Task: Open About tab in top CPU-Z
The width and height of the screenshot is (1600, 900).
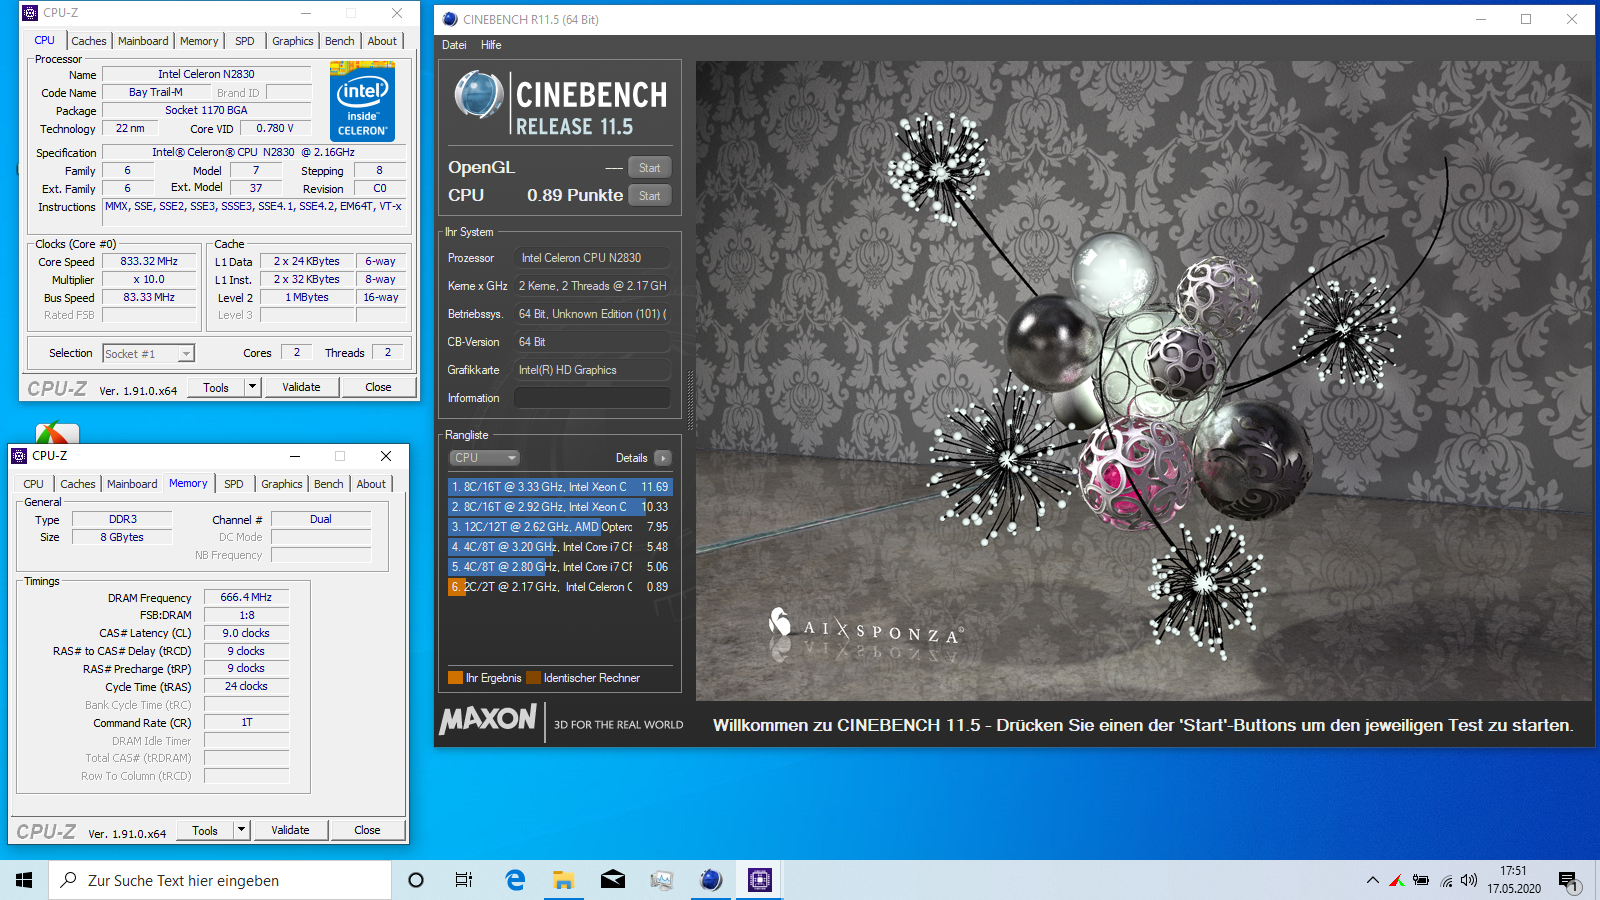Action: click(x=382, y=41)
